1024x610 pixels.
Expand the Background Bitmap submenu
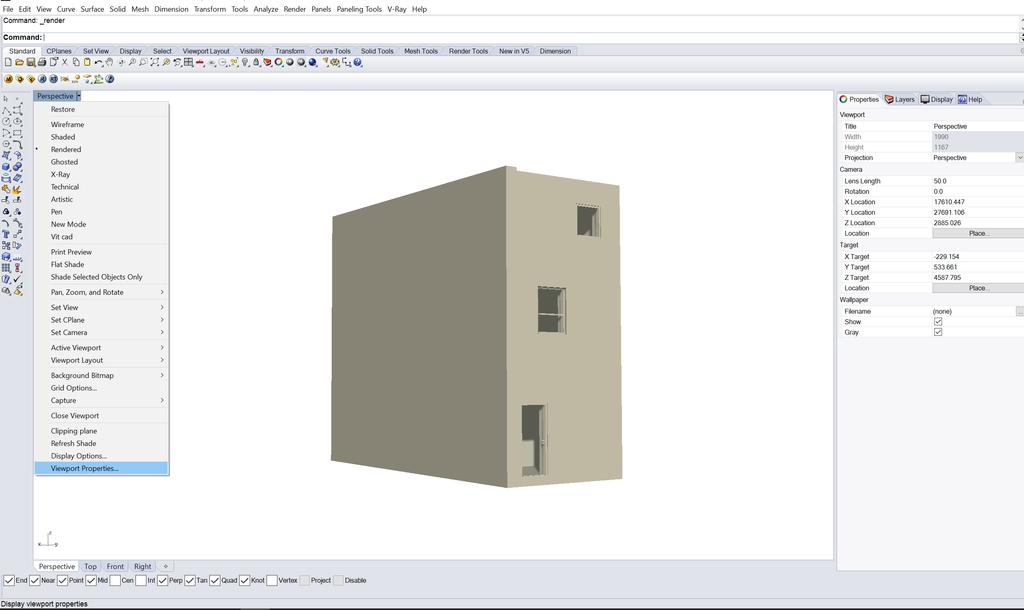(x=101, y=376)
